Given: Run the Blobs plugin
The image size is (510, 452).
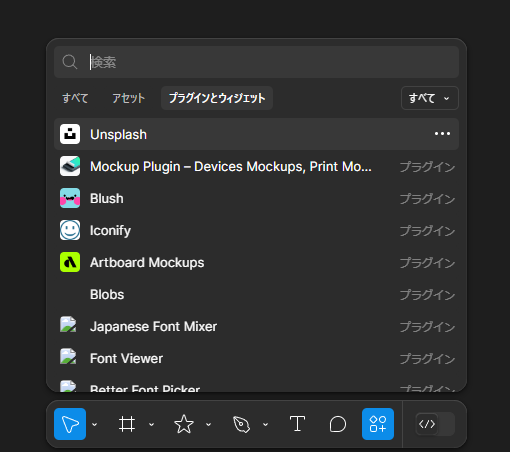Looking at the screenshot, I should point(256,294).
